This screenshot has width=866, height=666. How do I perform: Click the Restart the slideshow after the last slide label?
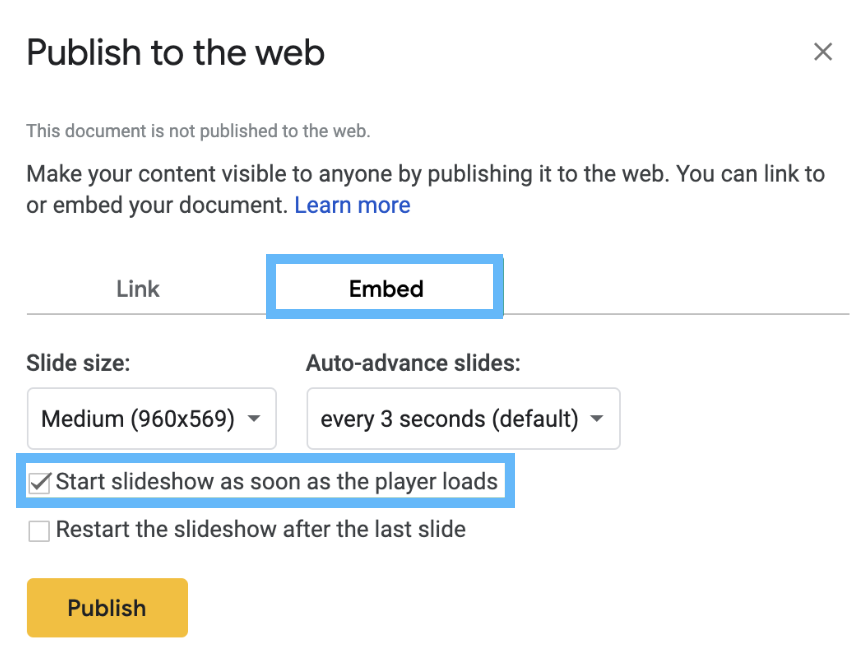261,529
